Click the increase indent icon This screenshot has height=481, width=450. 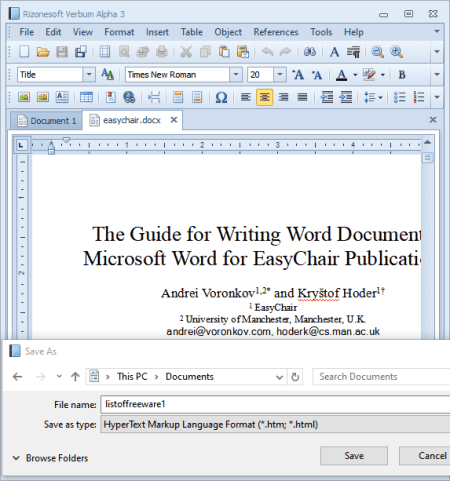tap(346, 97)
